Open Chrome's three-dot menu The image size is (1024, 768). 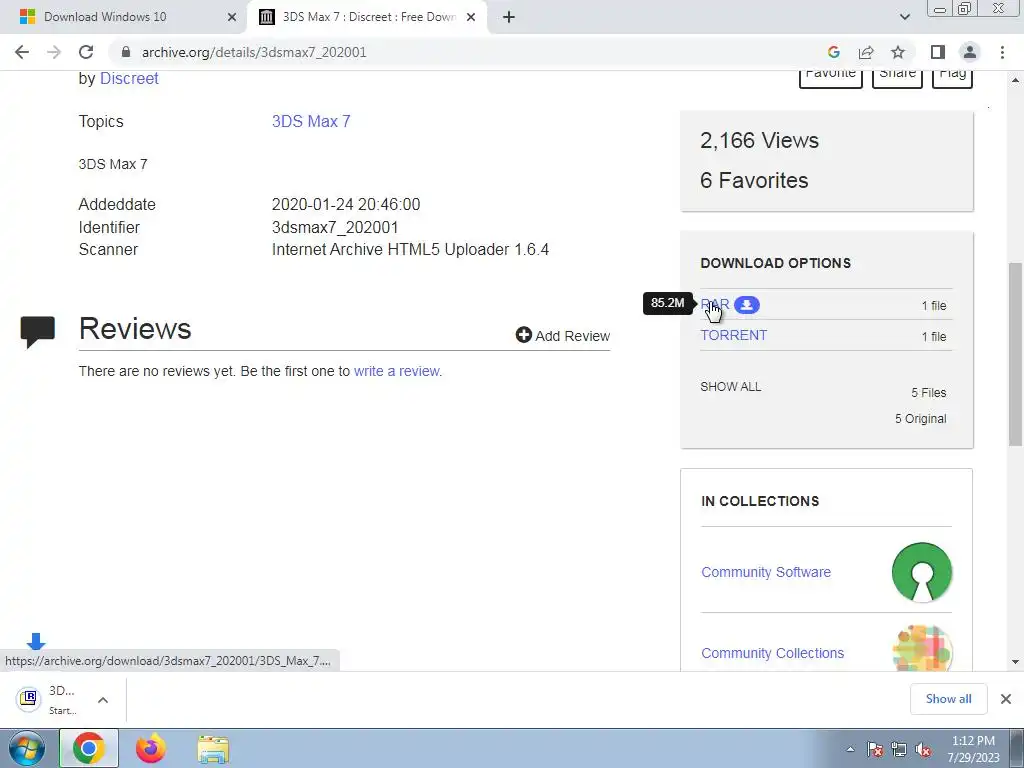click(1002, 52)
